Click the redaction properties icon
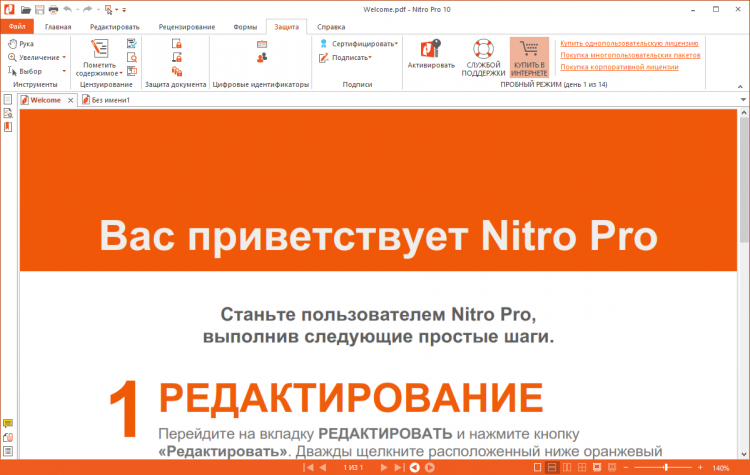750x475 pixels. tap(132, 71)
